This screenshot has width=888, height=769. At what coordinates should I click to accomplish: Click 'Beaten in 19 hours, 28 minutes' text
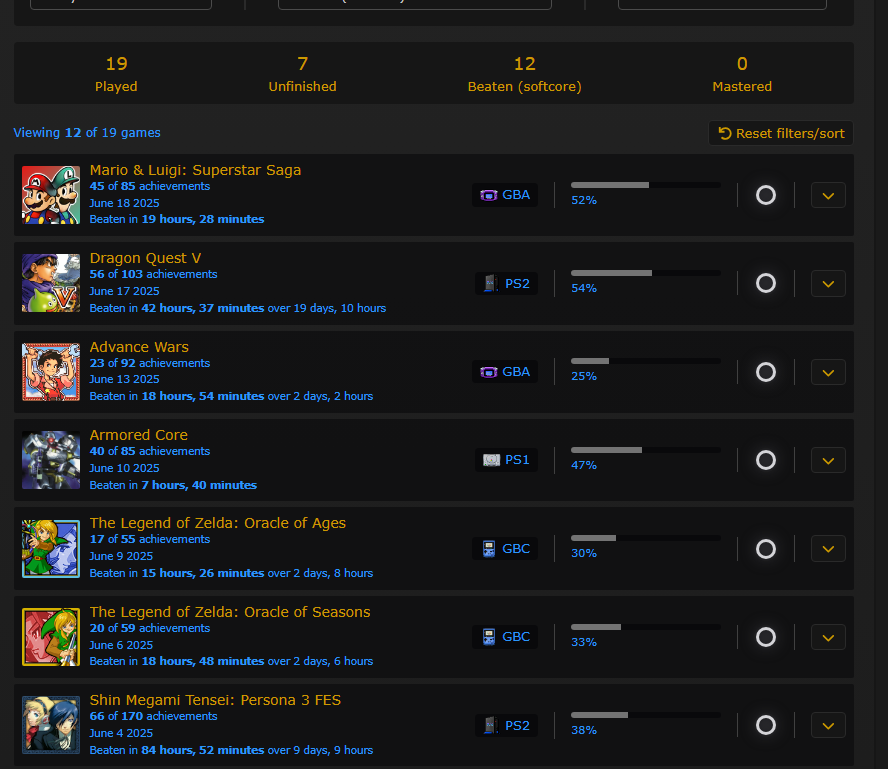(x=177, y=219)
